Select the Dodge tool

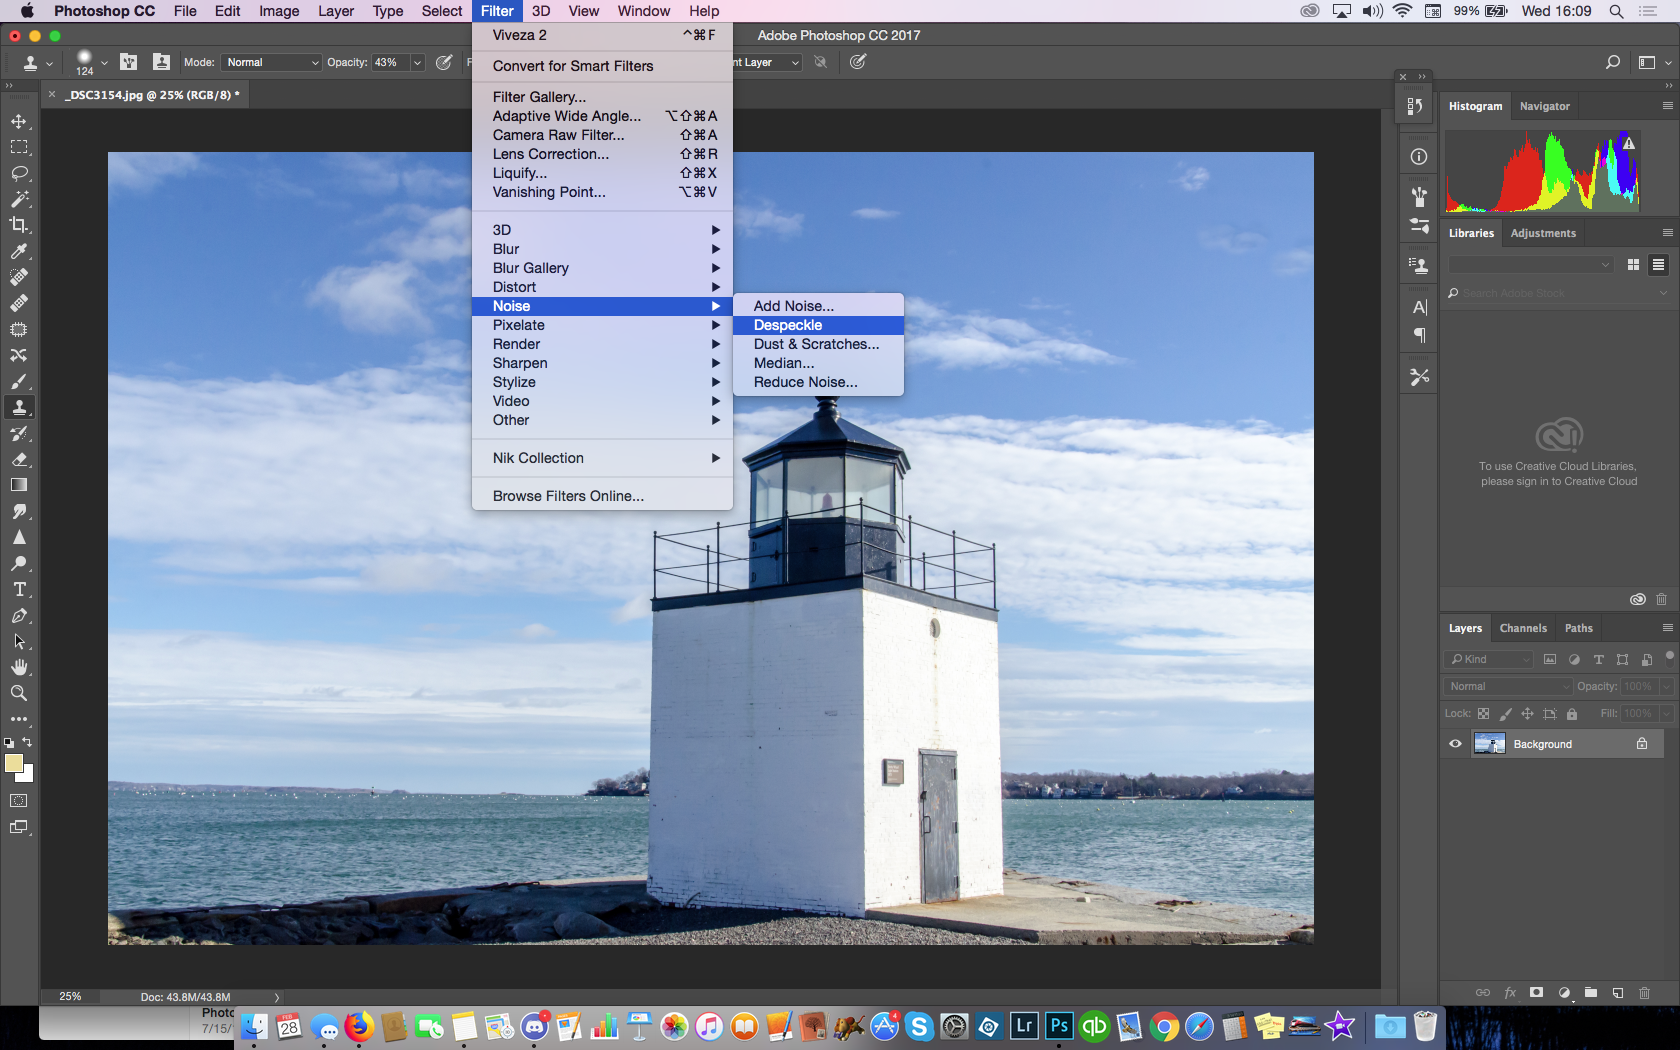click(19, 563)
